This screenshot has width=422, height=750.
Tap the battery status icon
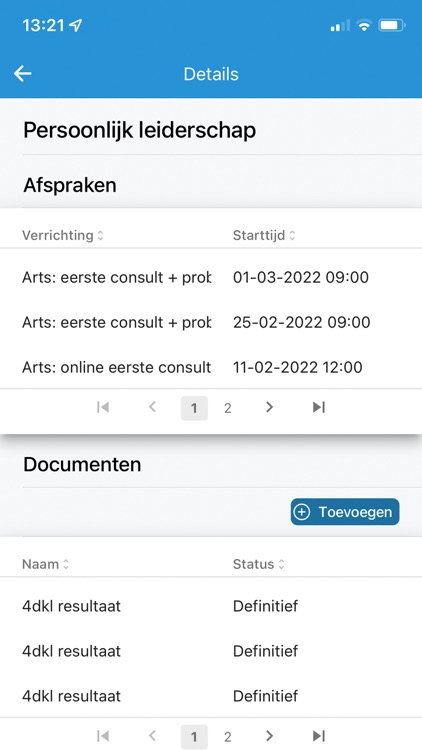(392, 26)
